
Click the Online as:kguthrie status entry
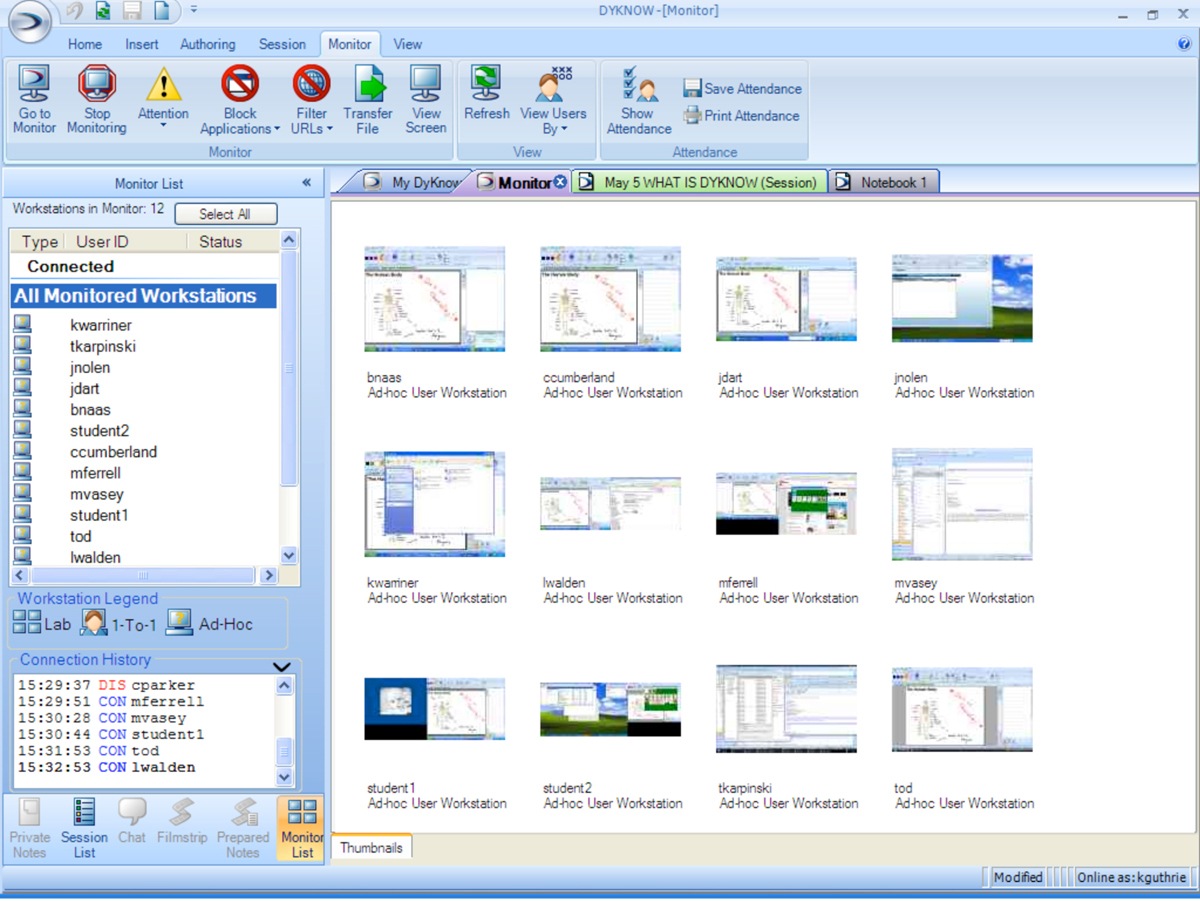(x=1131, y=877)
